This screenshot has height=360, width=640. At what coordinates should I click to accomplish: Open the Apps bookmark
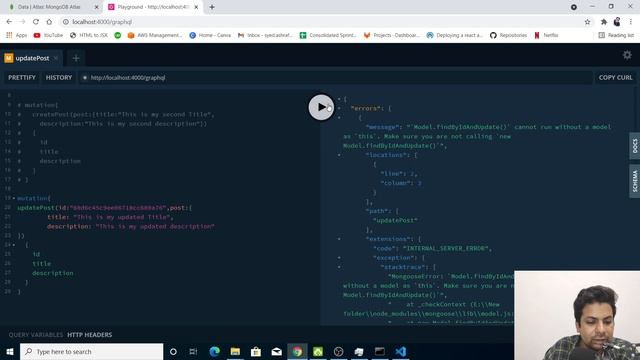[17, 35]
